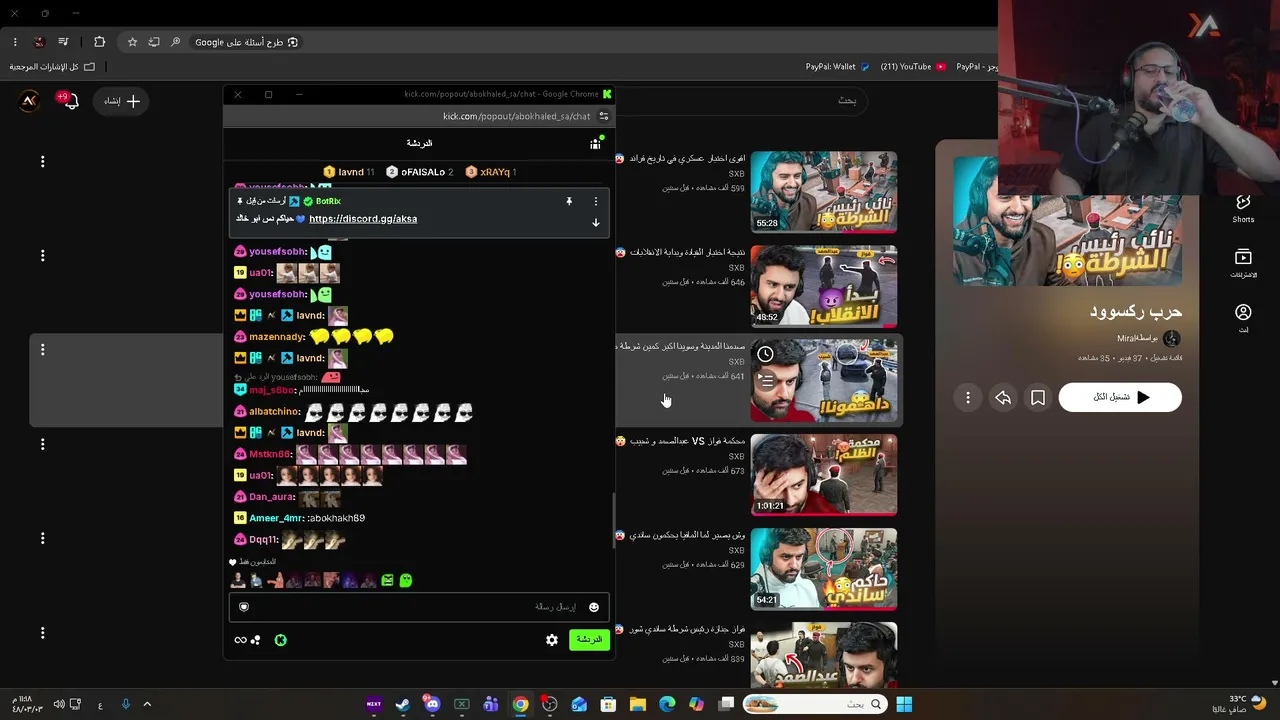Send message with green chat button
Viewport: 1280px width, 720px height.
(x=589, y=640)
